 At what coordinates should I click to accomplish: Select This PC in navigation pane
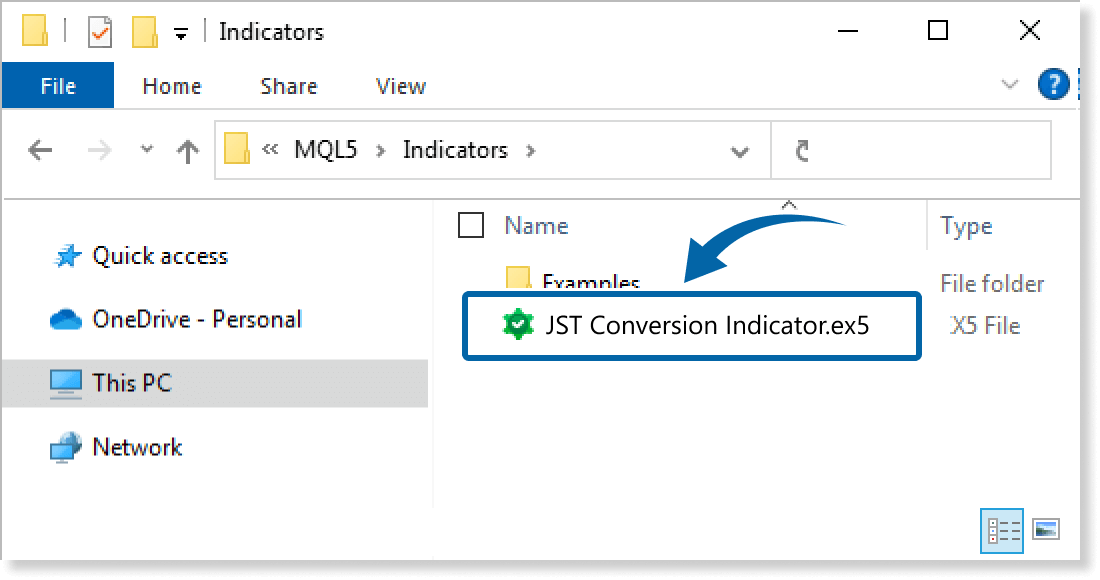132,382
